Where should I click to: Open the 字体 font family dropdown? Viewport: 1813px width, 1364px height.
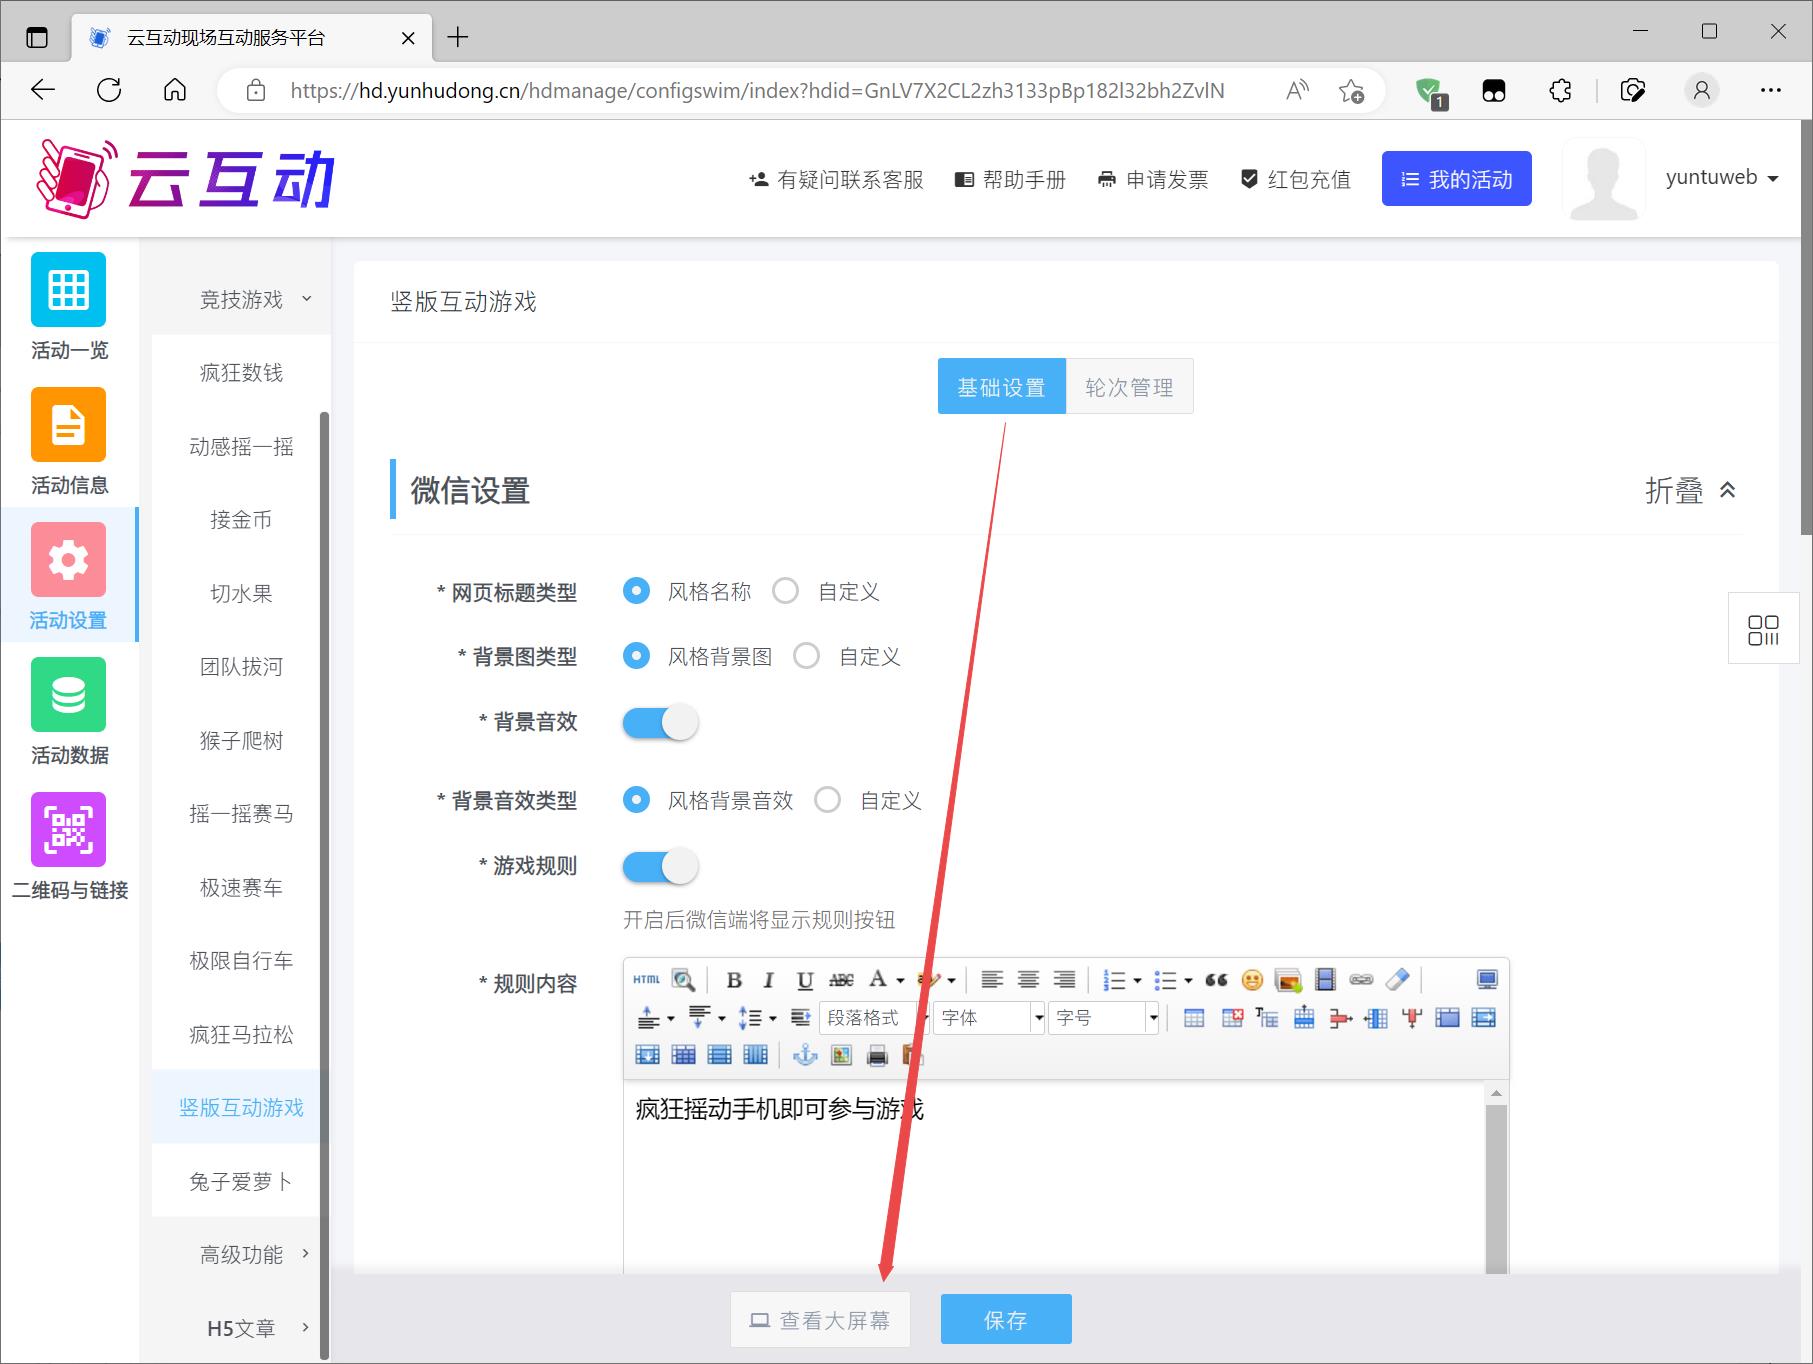click(x=990, y=1018)
